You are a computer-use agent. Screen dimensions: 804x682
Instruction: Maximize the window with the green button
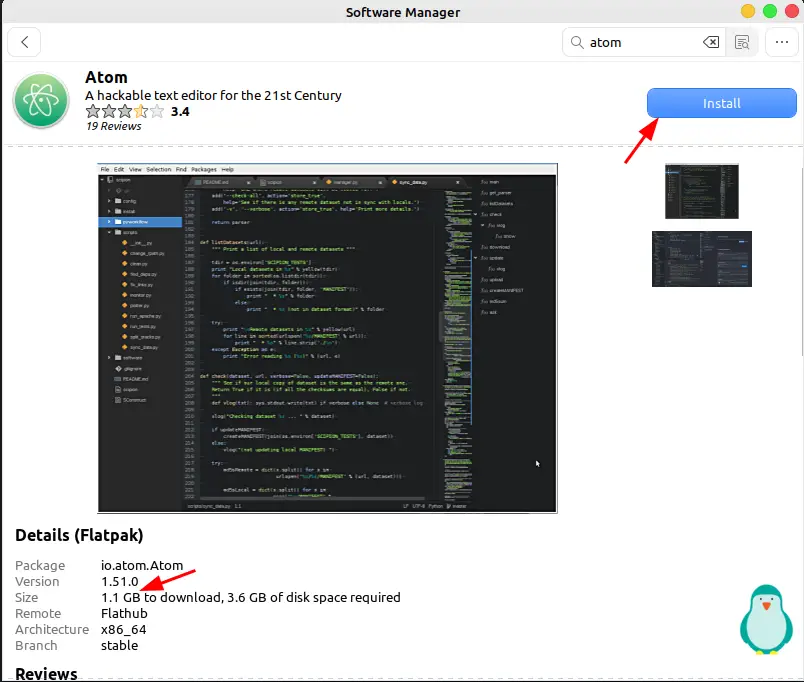tap(770, 11)
